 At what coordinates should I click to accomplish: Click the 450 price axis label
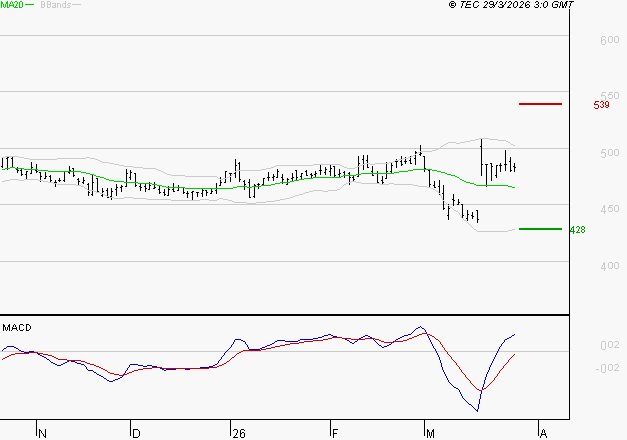point(608,209)
